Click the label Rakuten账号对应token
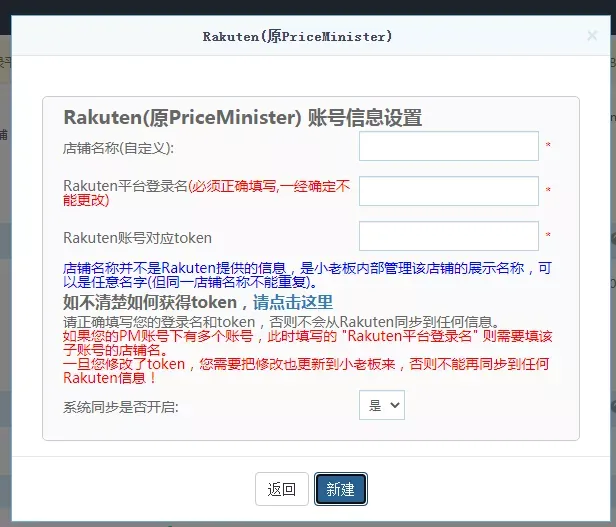Screen dimensions: 616x527 click(138, 238)
